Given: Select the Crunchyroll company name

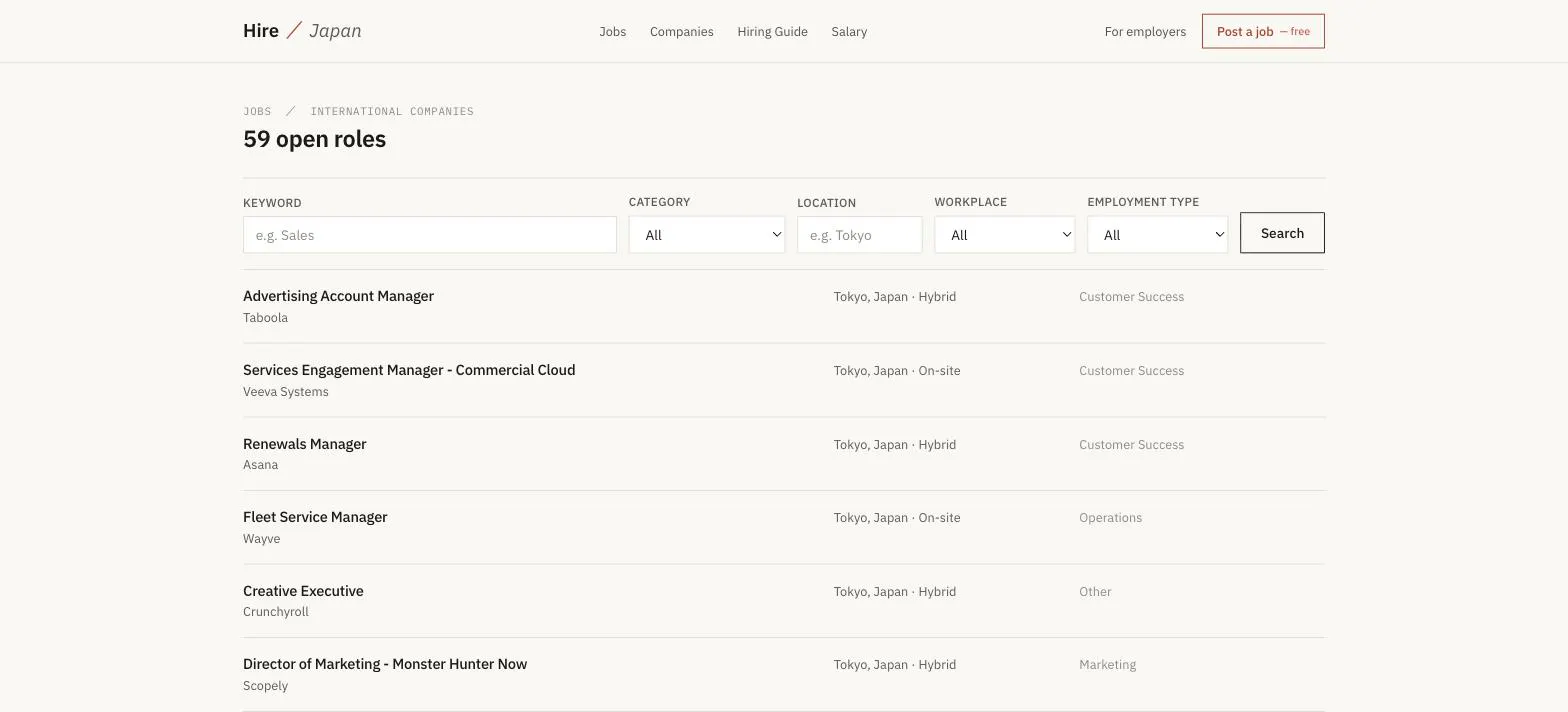Looking at the screenshot, I should click(276, 612).
